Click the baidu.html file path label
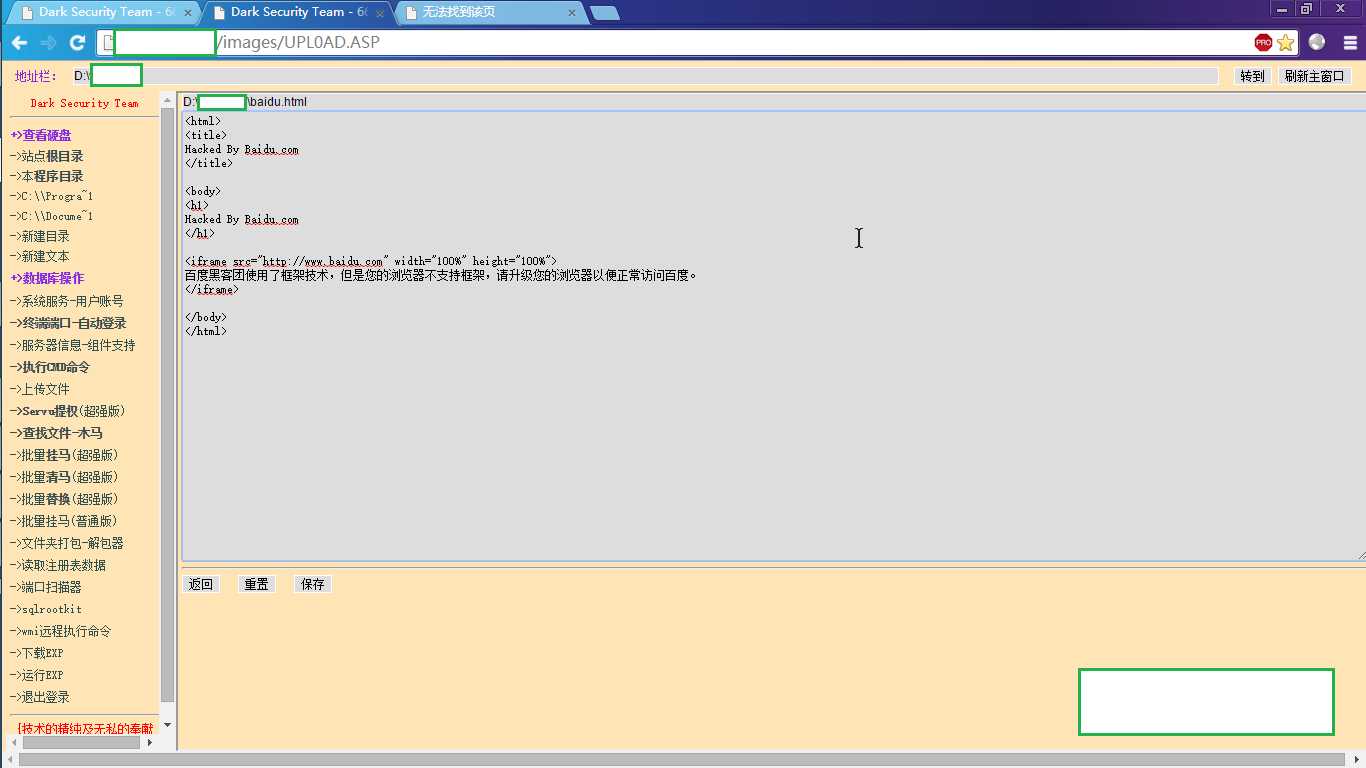The height and width of the screenshot is (768, 1366). (245, 102)
